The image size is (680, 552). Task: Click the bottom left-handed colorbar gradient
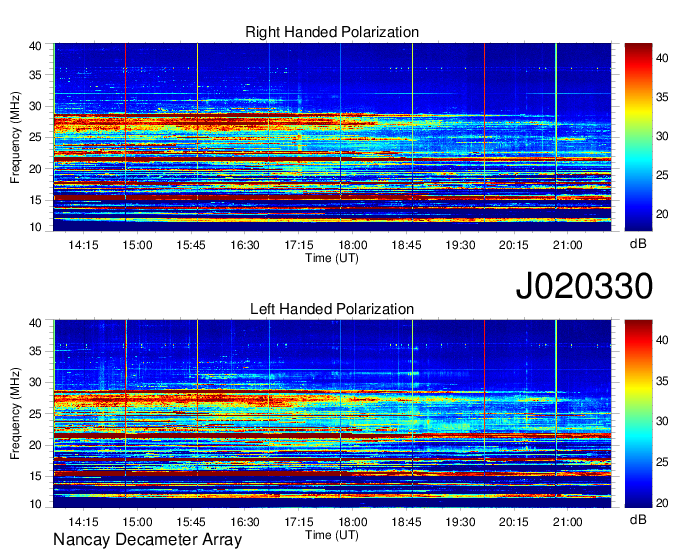(x=638, y=414)
